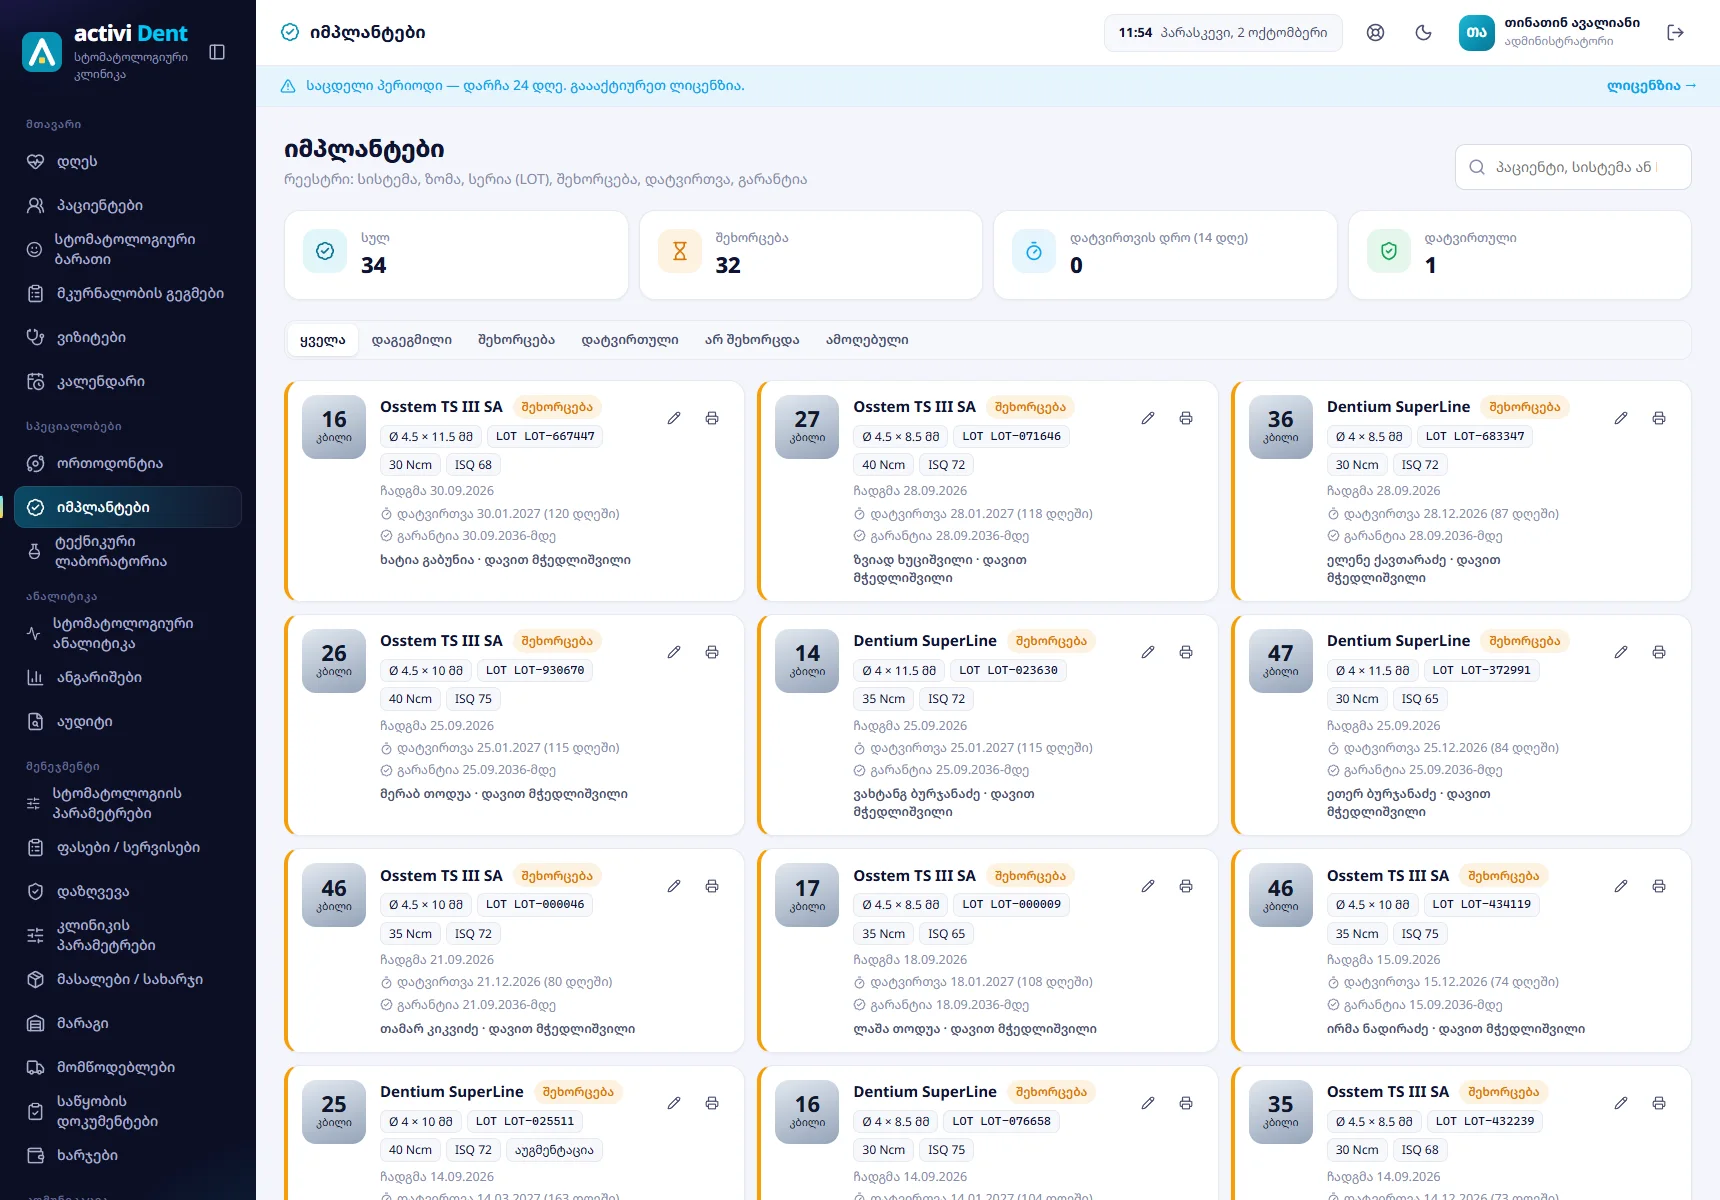Viewport: 1720px width, 1200px height.
Task: Click the user profile avatar თა
Action: 1476,32
